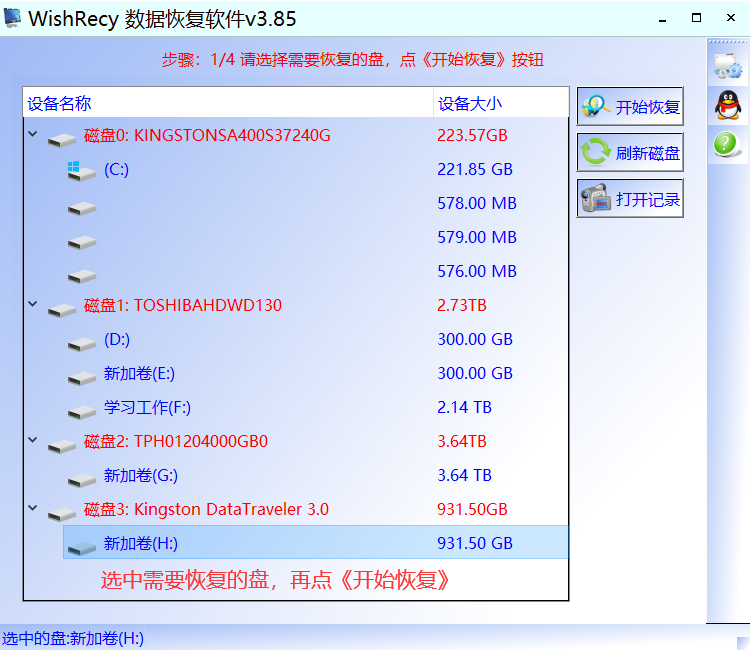Click the drive icon beside 新加卷(E:)
The image size is (750, 650).
coord(82,378)
